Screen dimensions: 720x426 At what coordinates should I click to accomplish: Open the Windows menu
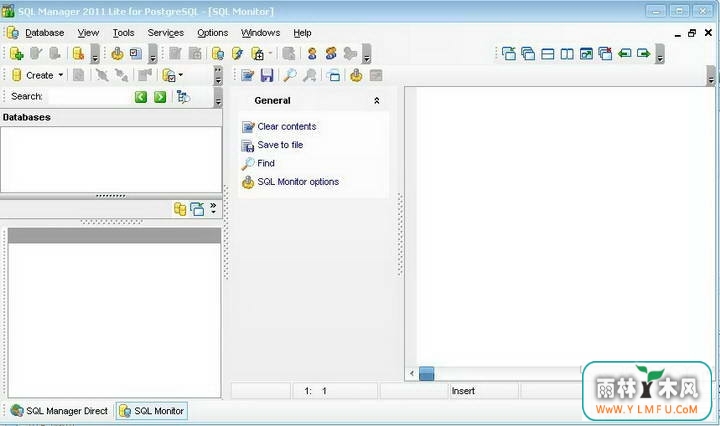[x=260, y=33]
